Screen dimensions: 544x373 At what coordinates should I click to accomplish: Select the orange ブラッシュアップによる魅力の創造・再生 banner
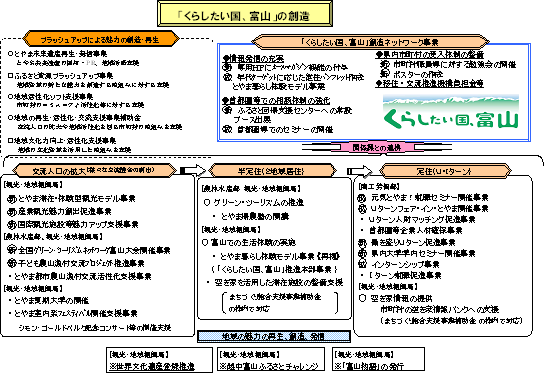(101, 39)
